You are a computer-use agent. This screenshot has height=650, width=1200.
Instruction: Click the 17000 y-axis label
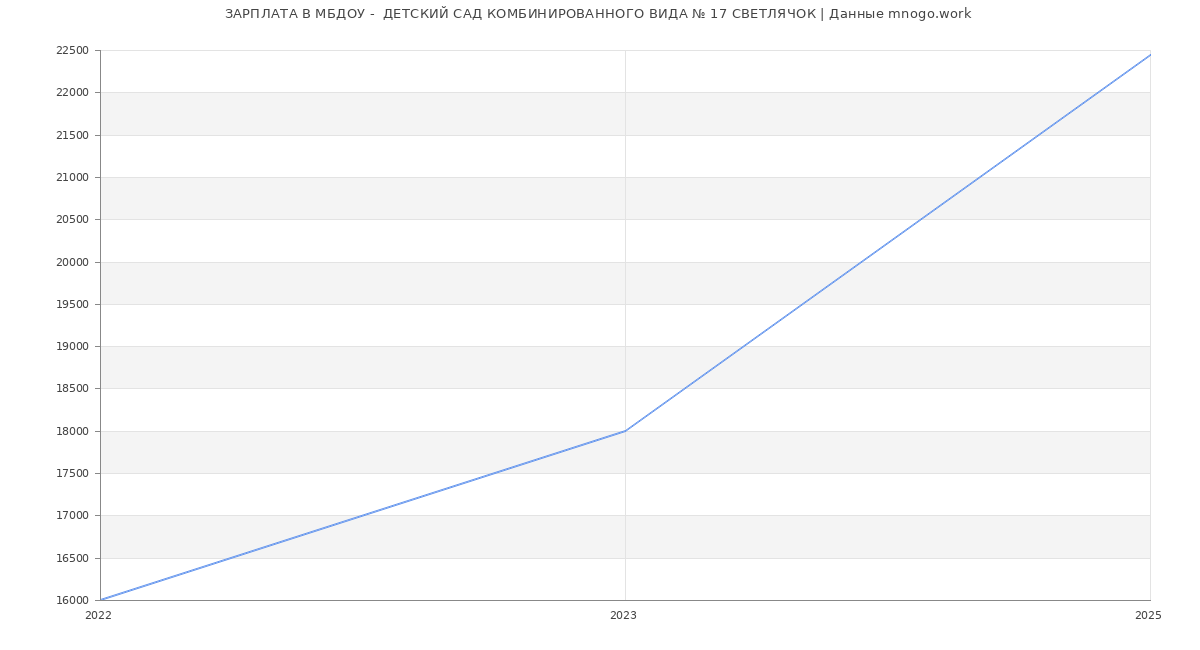[x=72, y=516]
